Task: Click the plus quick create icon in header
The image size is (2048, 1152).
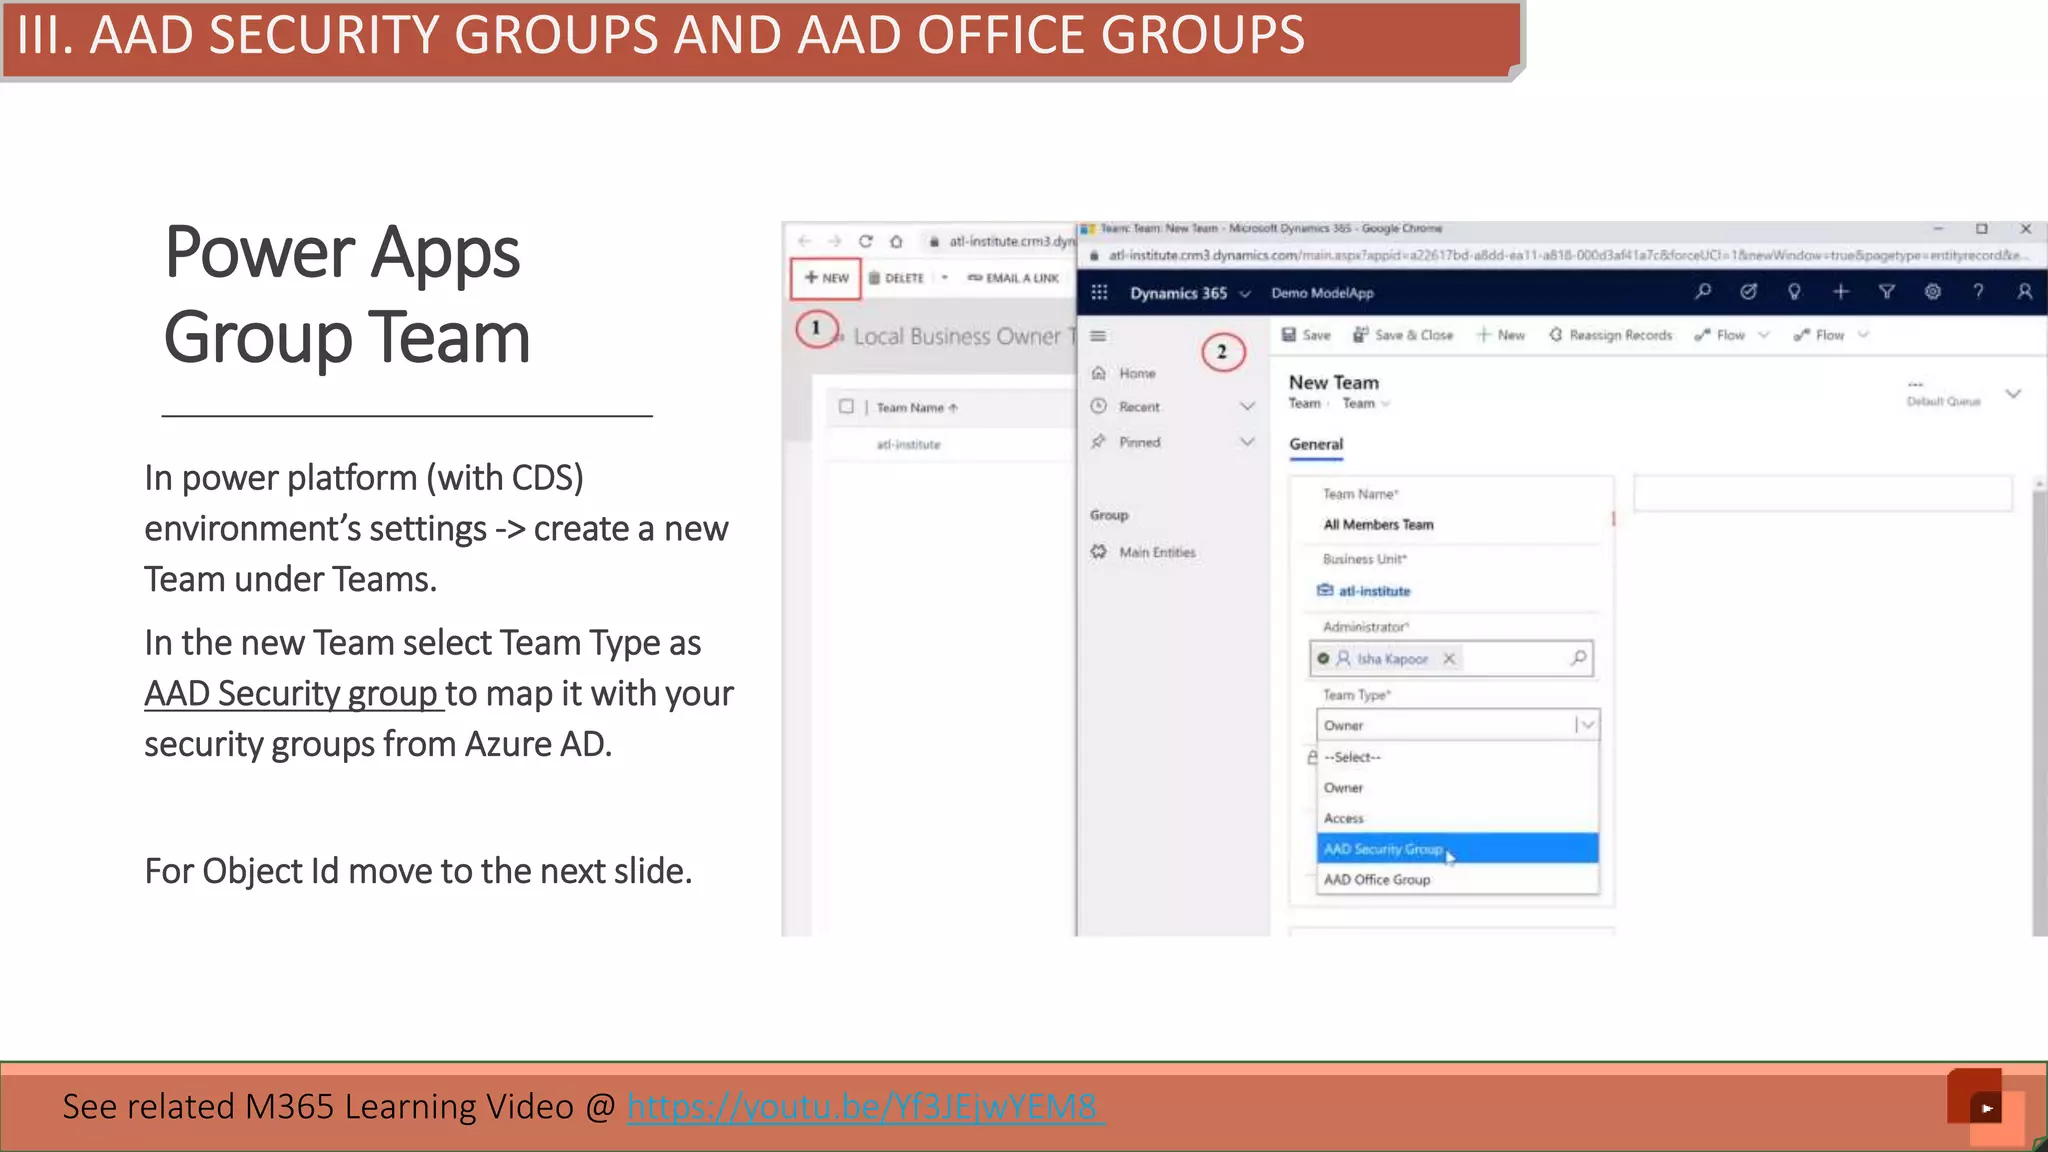Action: tap(1840, 292)
